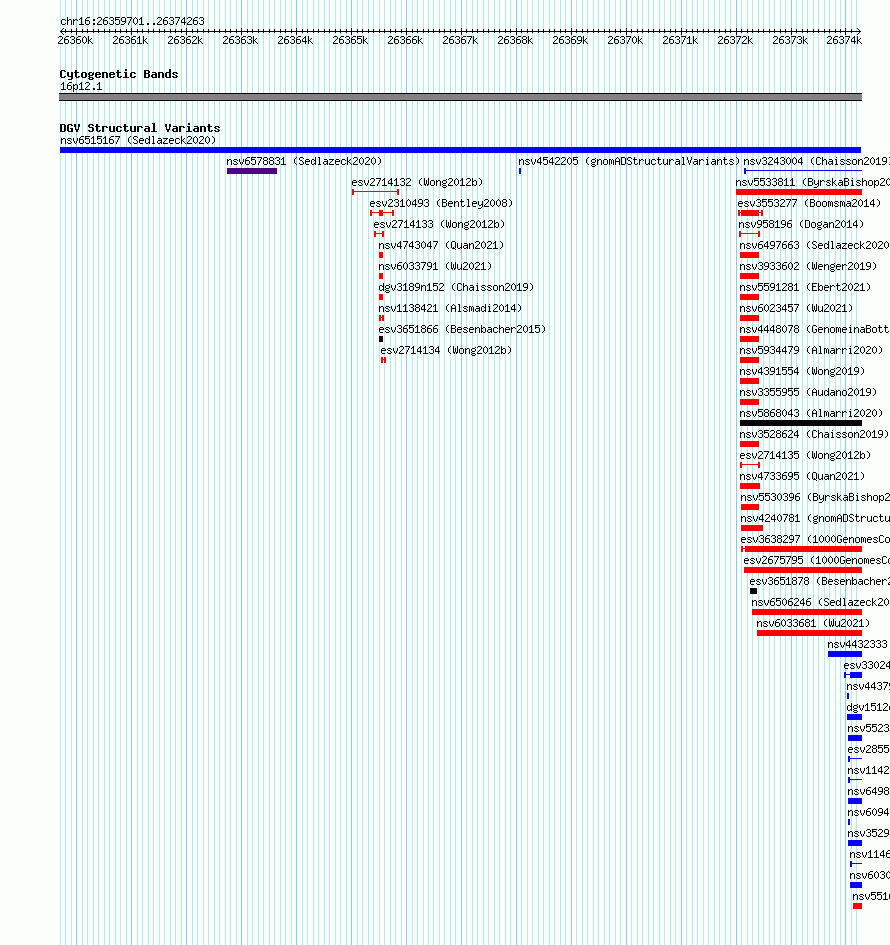This screenshot has height=945, width=890.
Task: Select the nsv4432333 variant label
Action: (x=858, y=645)
